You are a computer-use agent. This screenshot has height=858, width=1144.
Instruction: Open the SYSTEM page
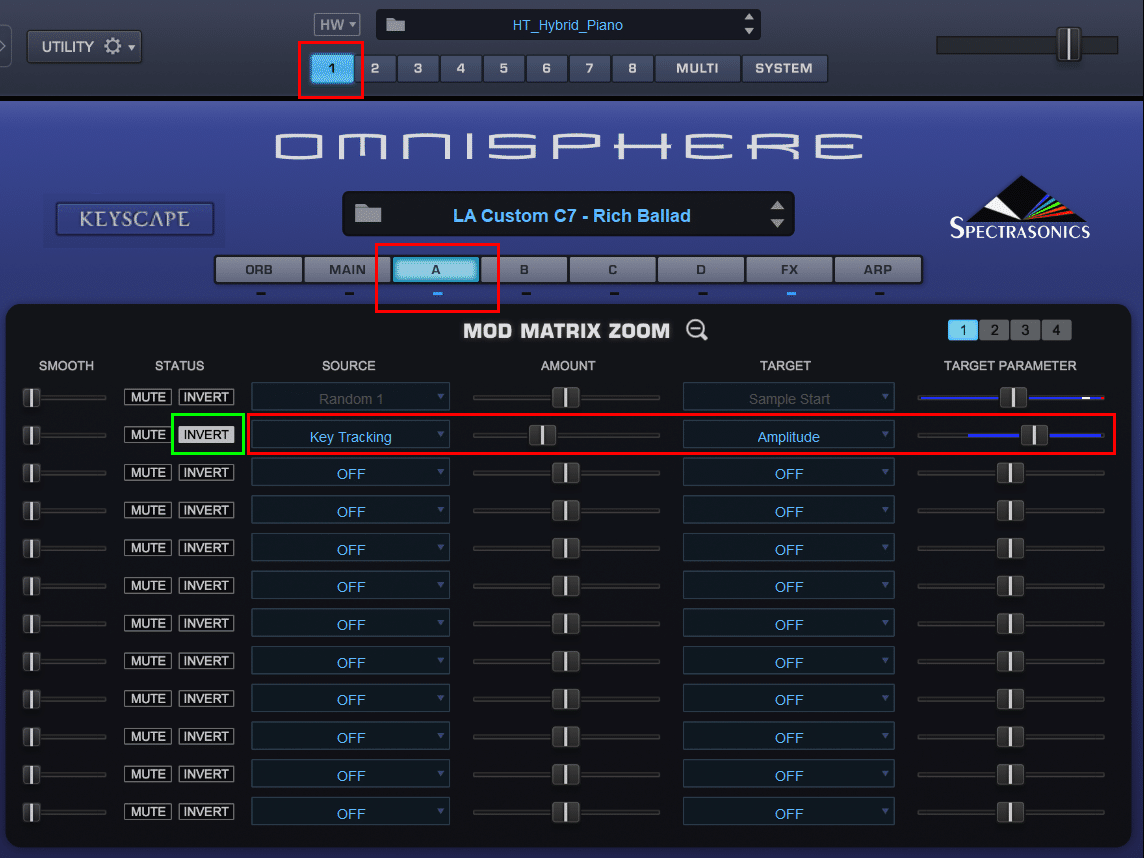pos(784,68)
